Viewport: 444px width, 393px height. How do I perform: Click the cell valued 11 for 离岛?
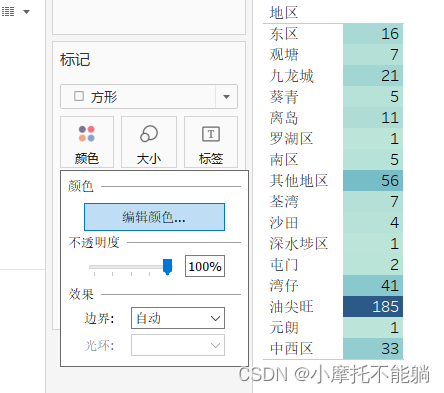pos(373,117)
